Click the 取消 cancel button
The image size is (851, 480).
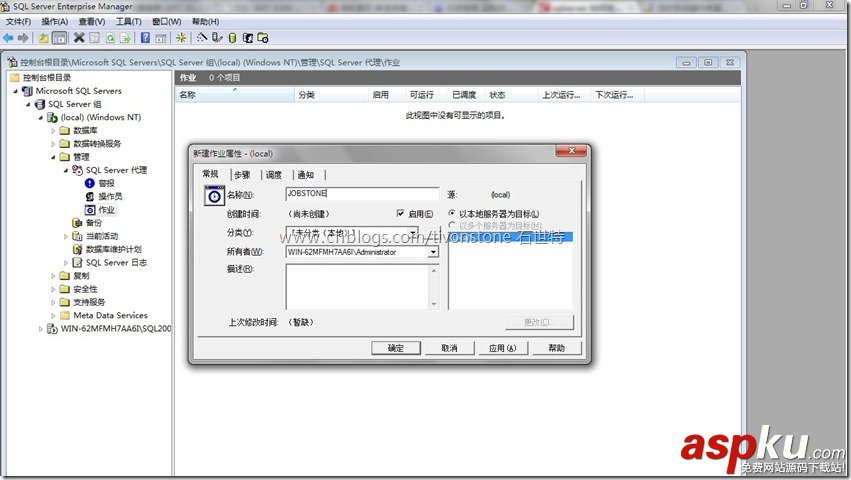(449, 348)
